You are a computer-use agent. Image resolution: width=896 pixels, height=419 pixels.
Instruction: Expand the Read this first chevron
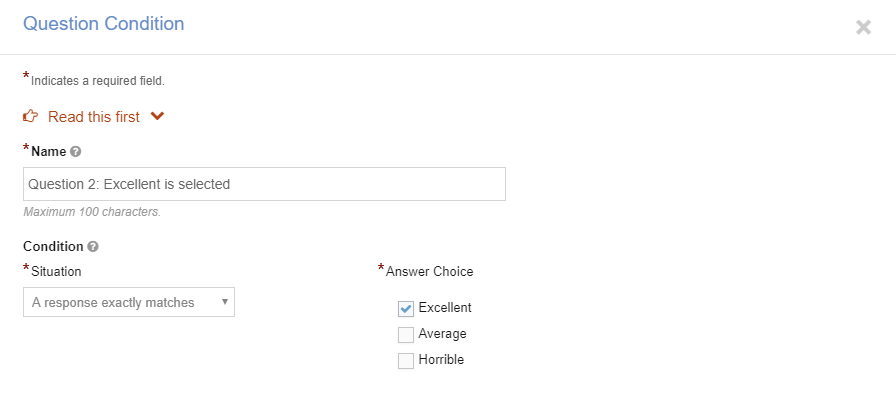(x=157, y=116)
